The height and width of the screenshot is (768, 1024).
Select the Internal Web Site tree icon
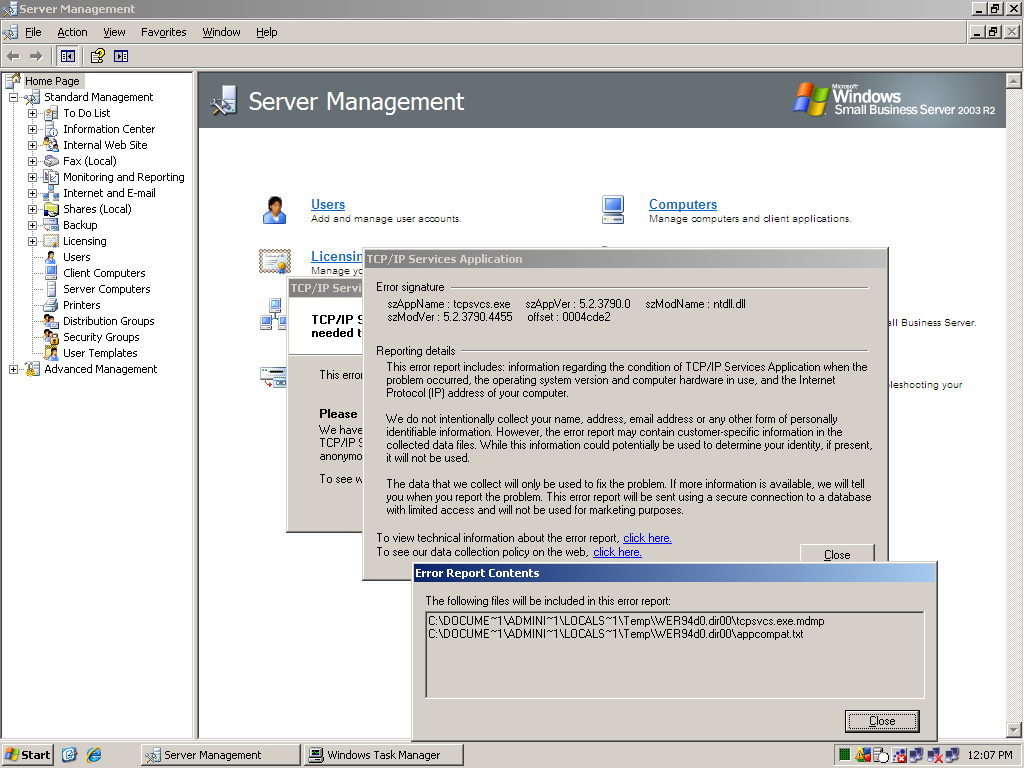(51, 145)
